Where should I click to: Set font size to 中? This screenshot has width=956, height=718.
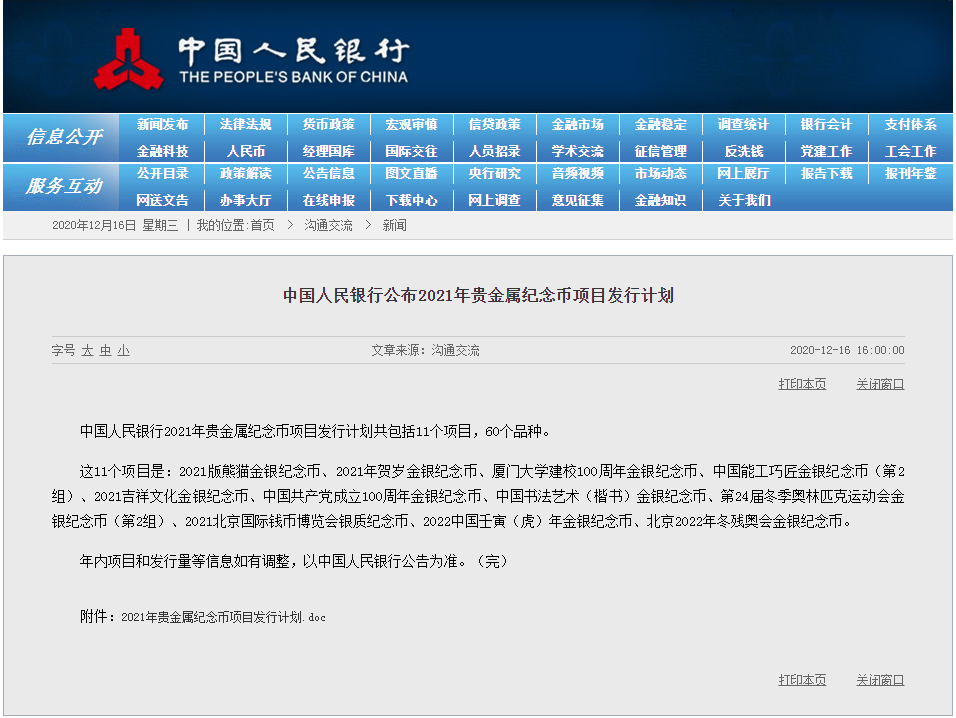(x=105, y=350)
